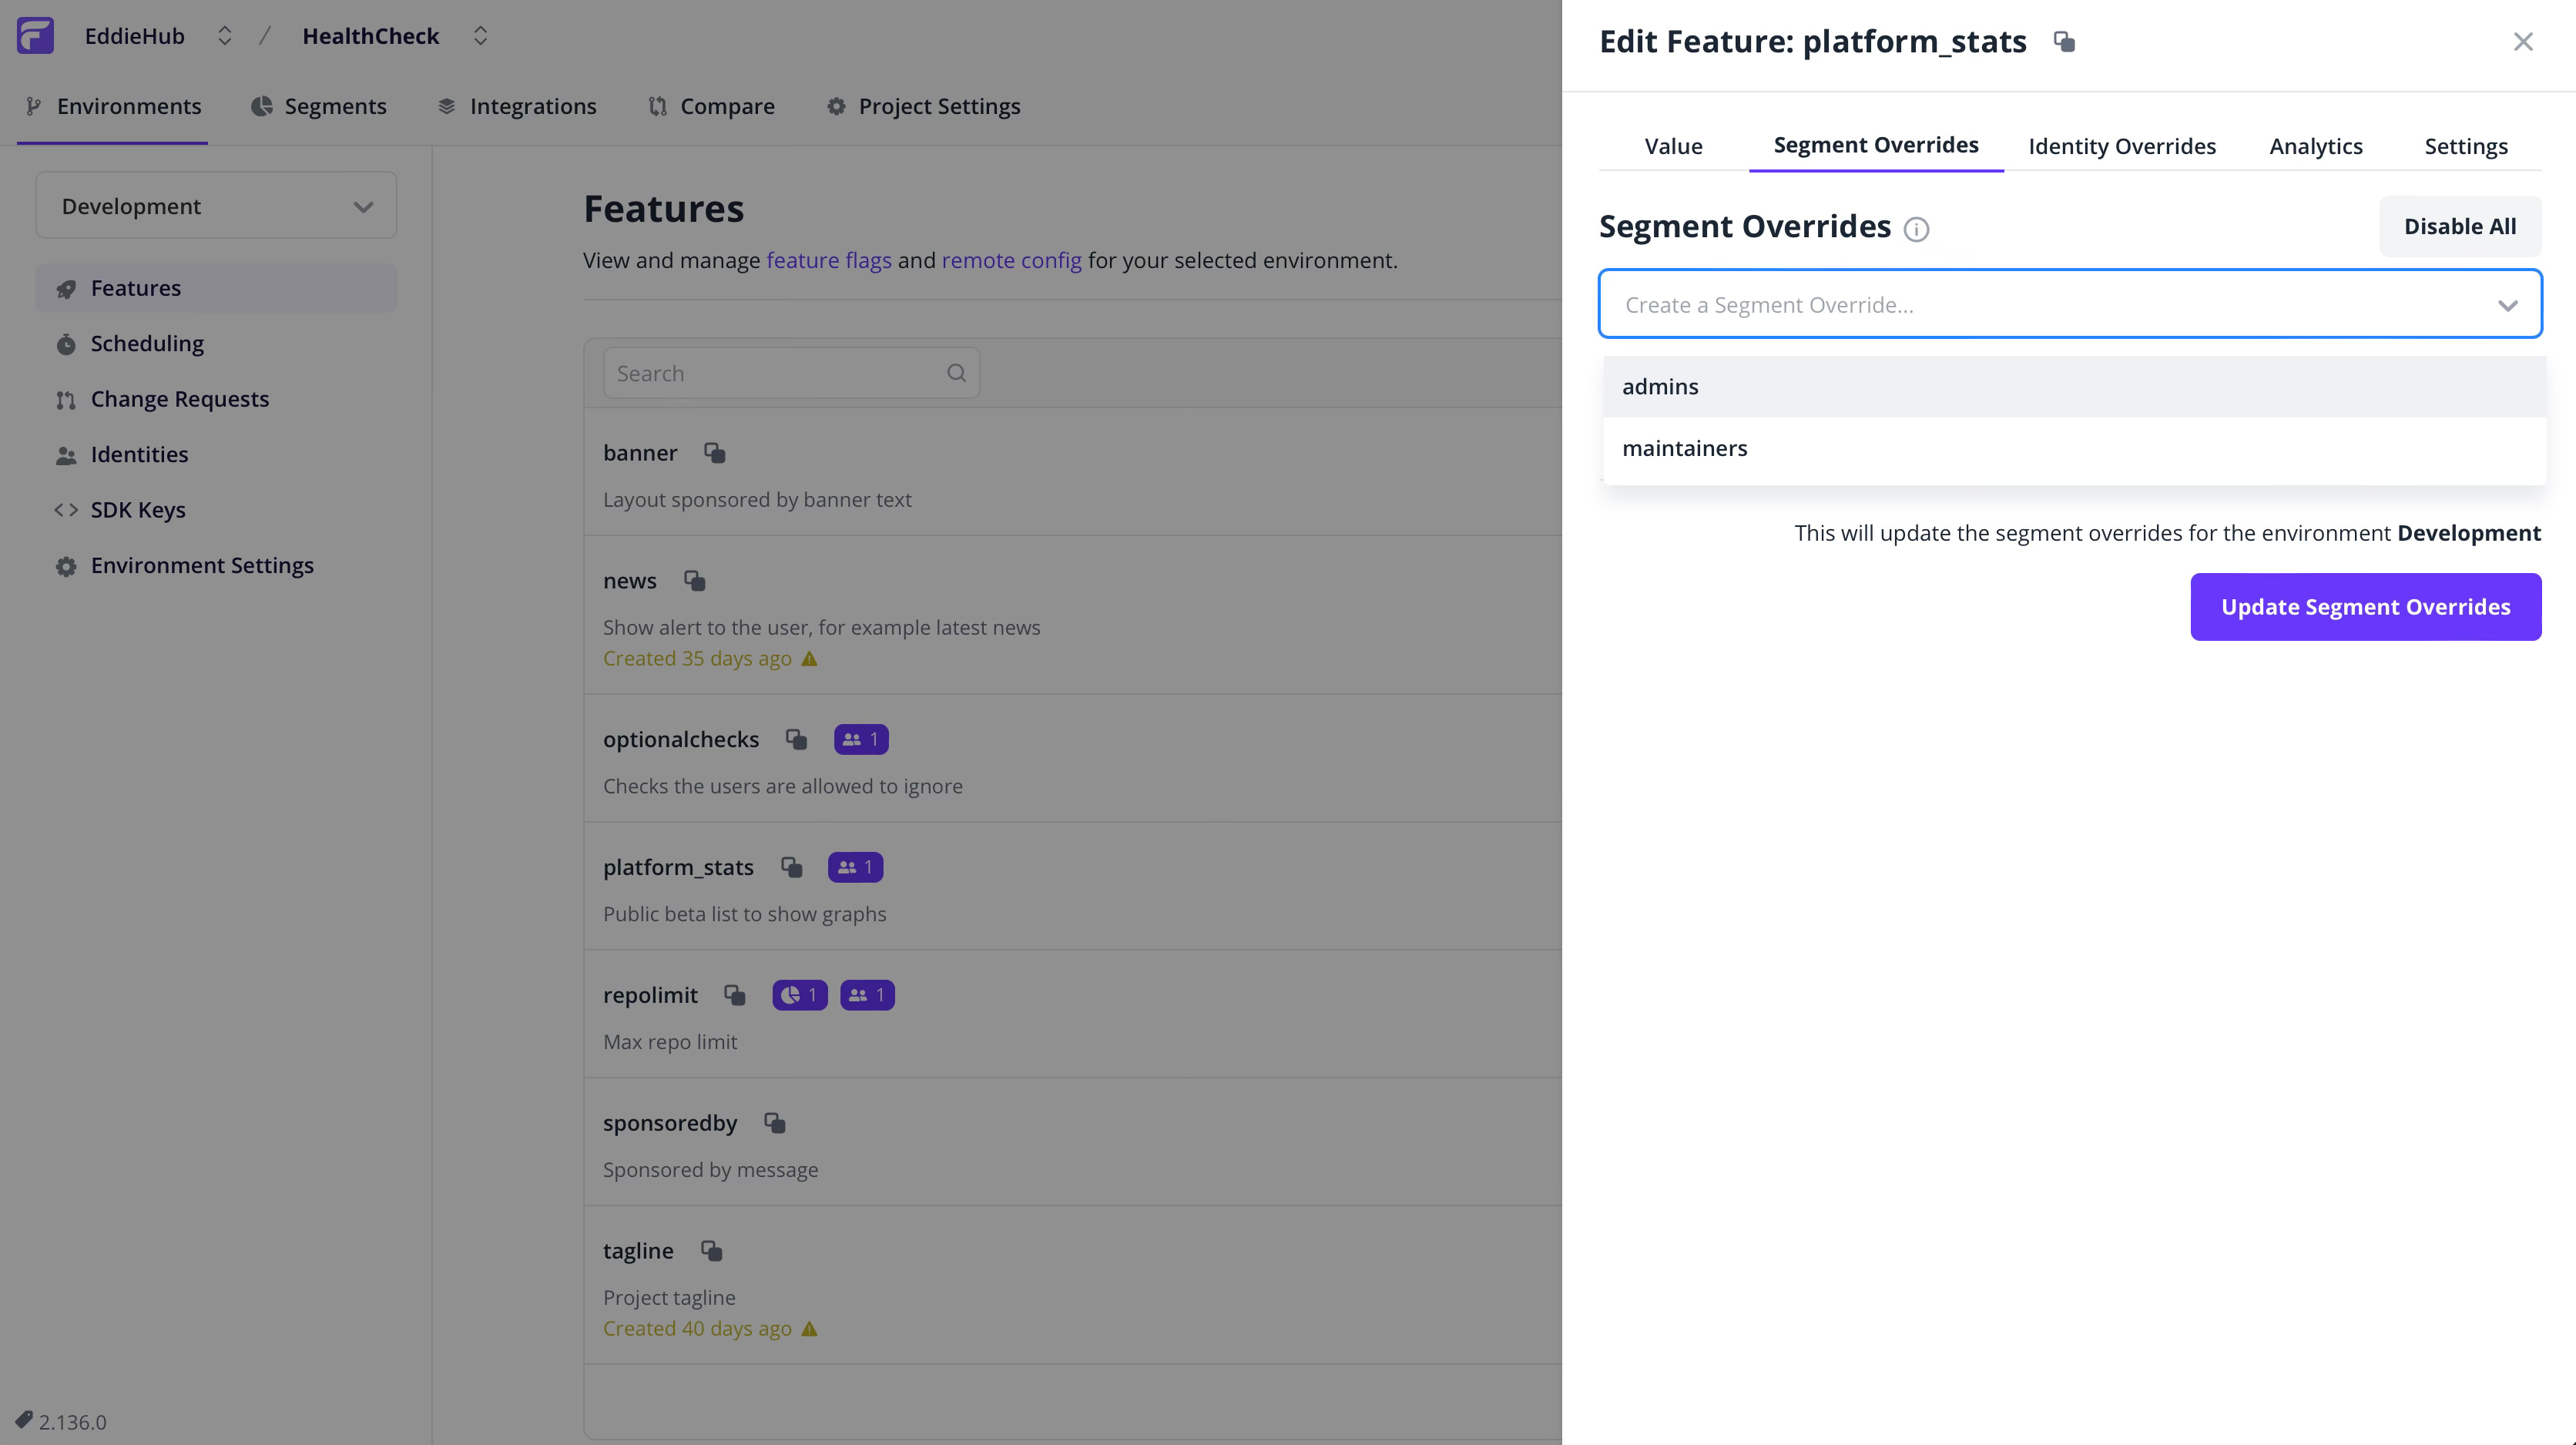This screenshot has height=1445, width=2576.
Task: Open Scheduling in the sidebar
Action: point(216,343)
